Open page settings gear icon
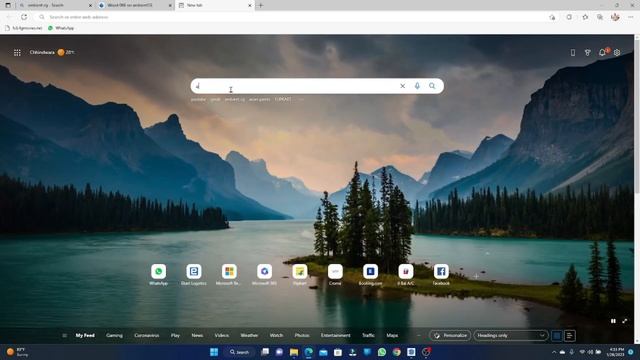The height and width of the screenshot is (360, 640). click(617, 52)
